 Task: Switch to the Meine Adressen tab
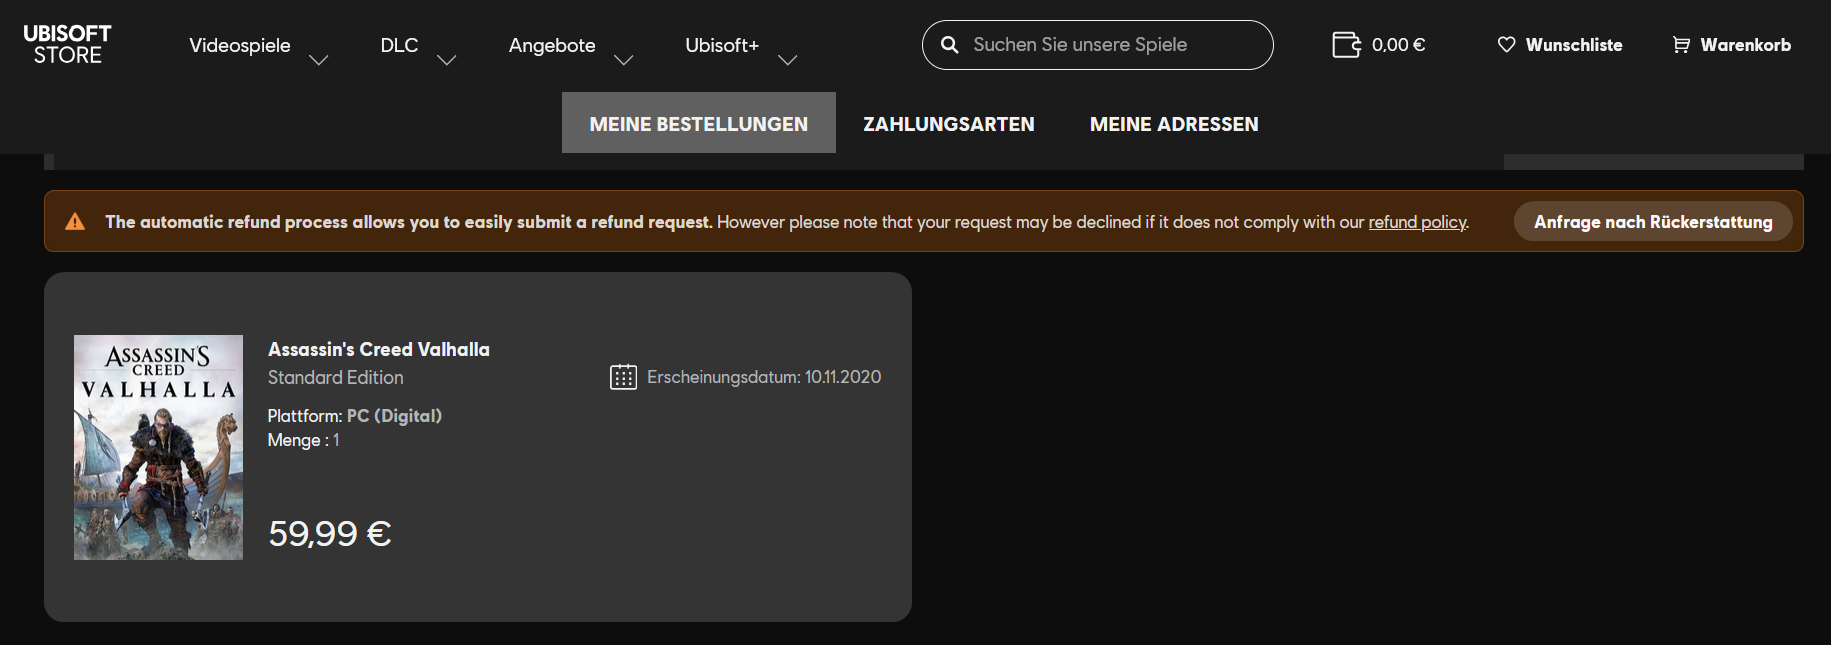click(x=1174, y=124)
